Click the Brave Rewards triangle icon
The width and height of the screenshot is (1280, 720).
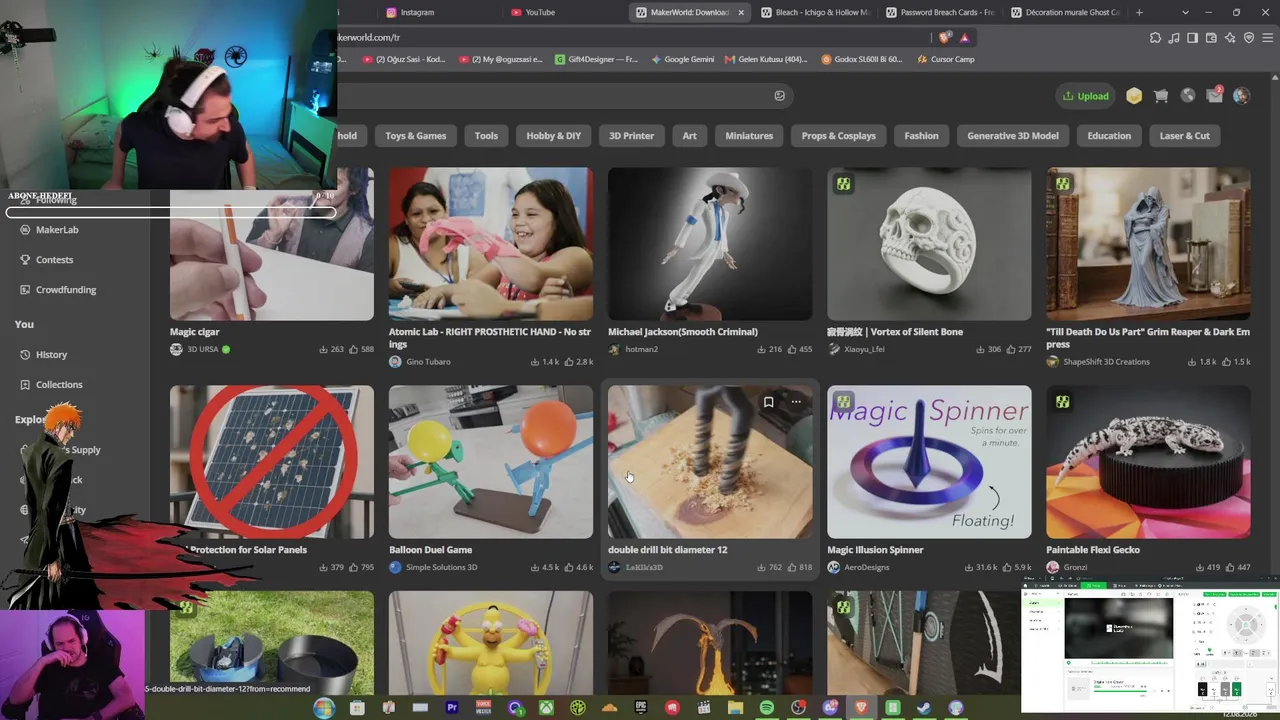click(x=964, y=38)
